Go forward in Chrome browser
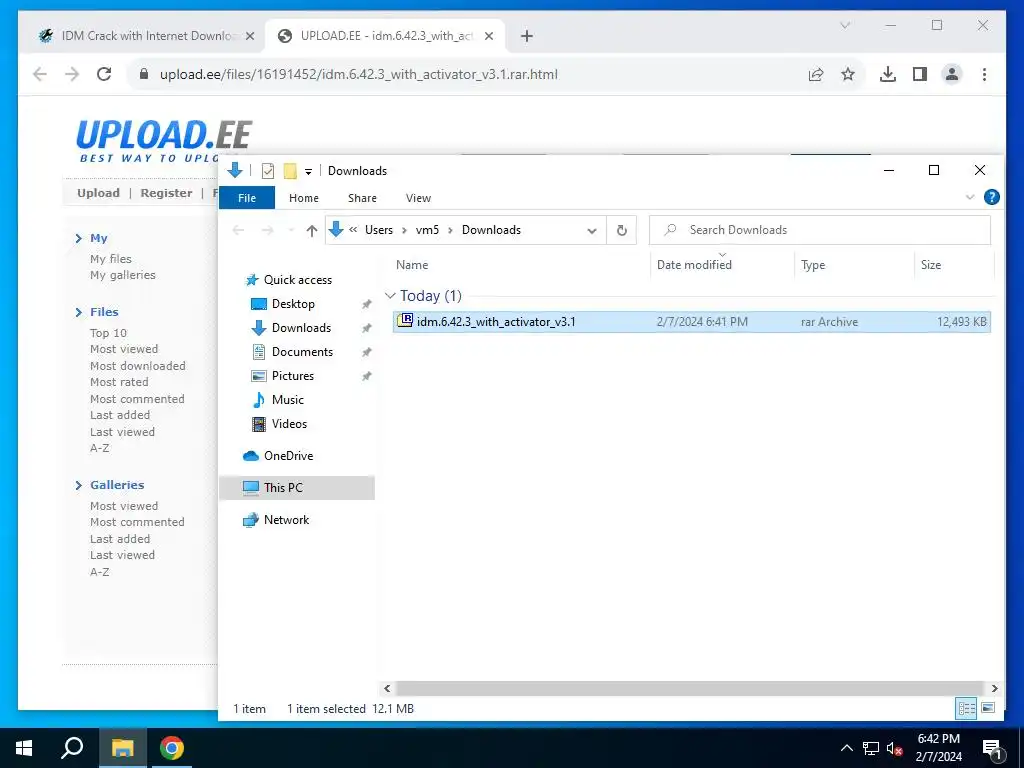The height and width of the screenshot is (768, 1024). [x=72, y=74]
